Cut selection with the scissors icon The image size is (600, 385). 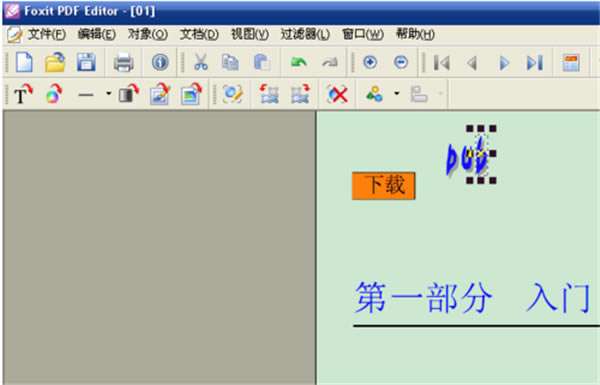[201, 62]
